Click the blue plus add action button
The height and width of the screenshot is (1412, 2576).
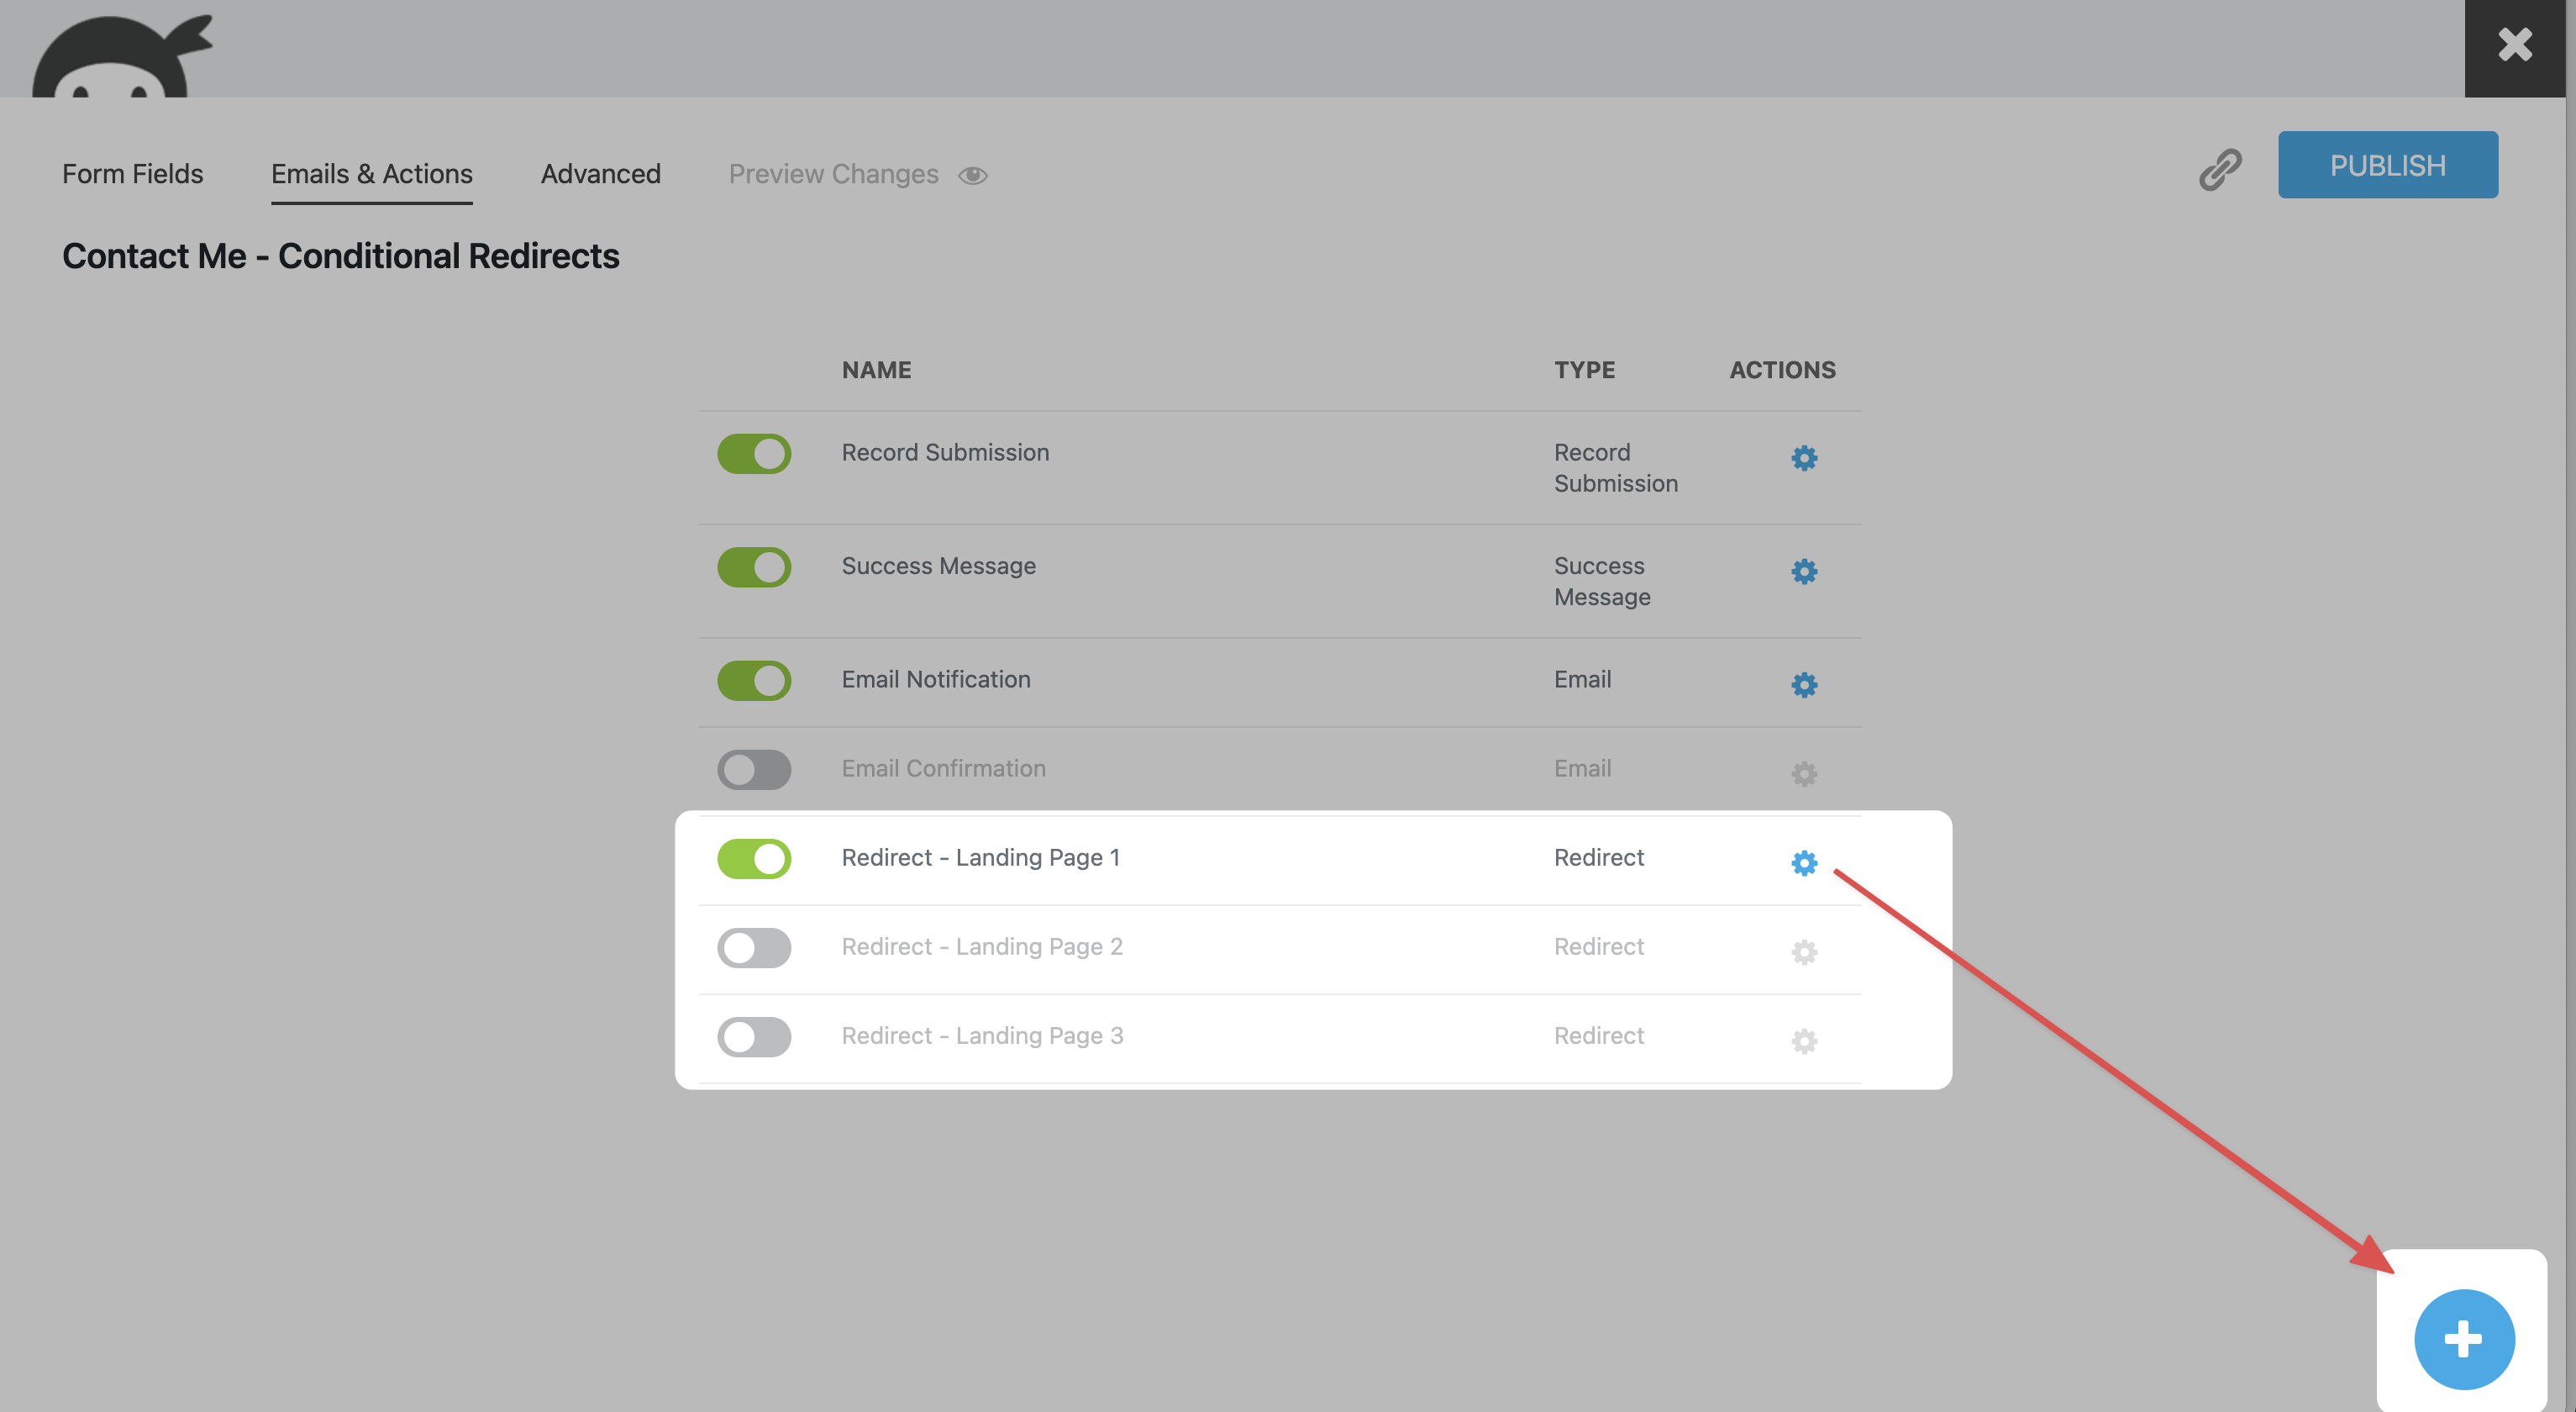[2463, 1338]
